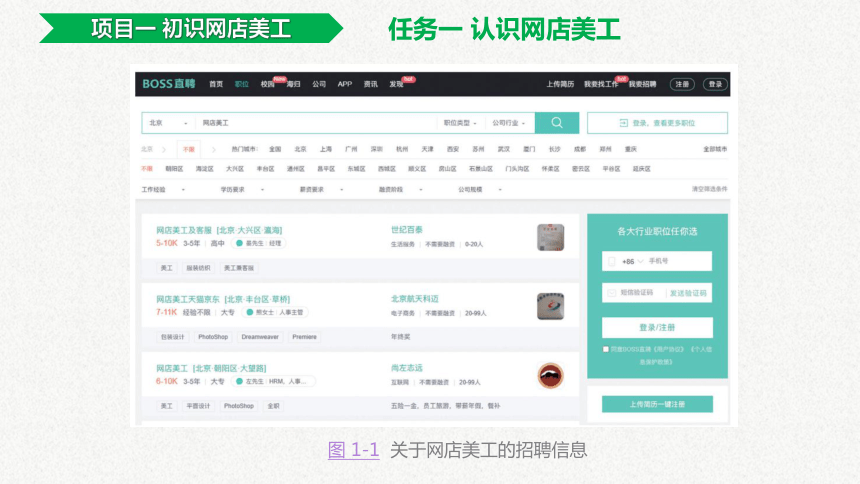The image size is (860, 484).
Task: Click the right chevron after 不限 city box
Action: 214,149
